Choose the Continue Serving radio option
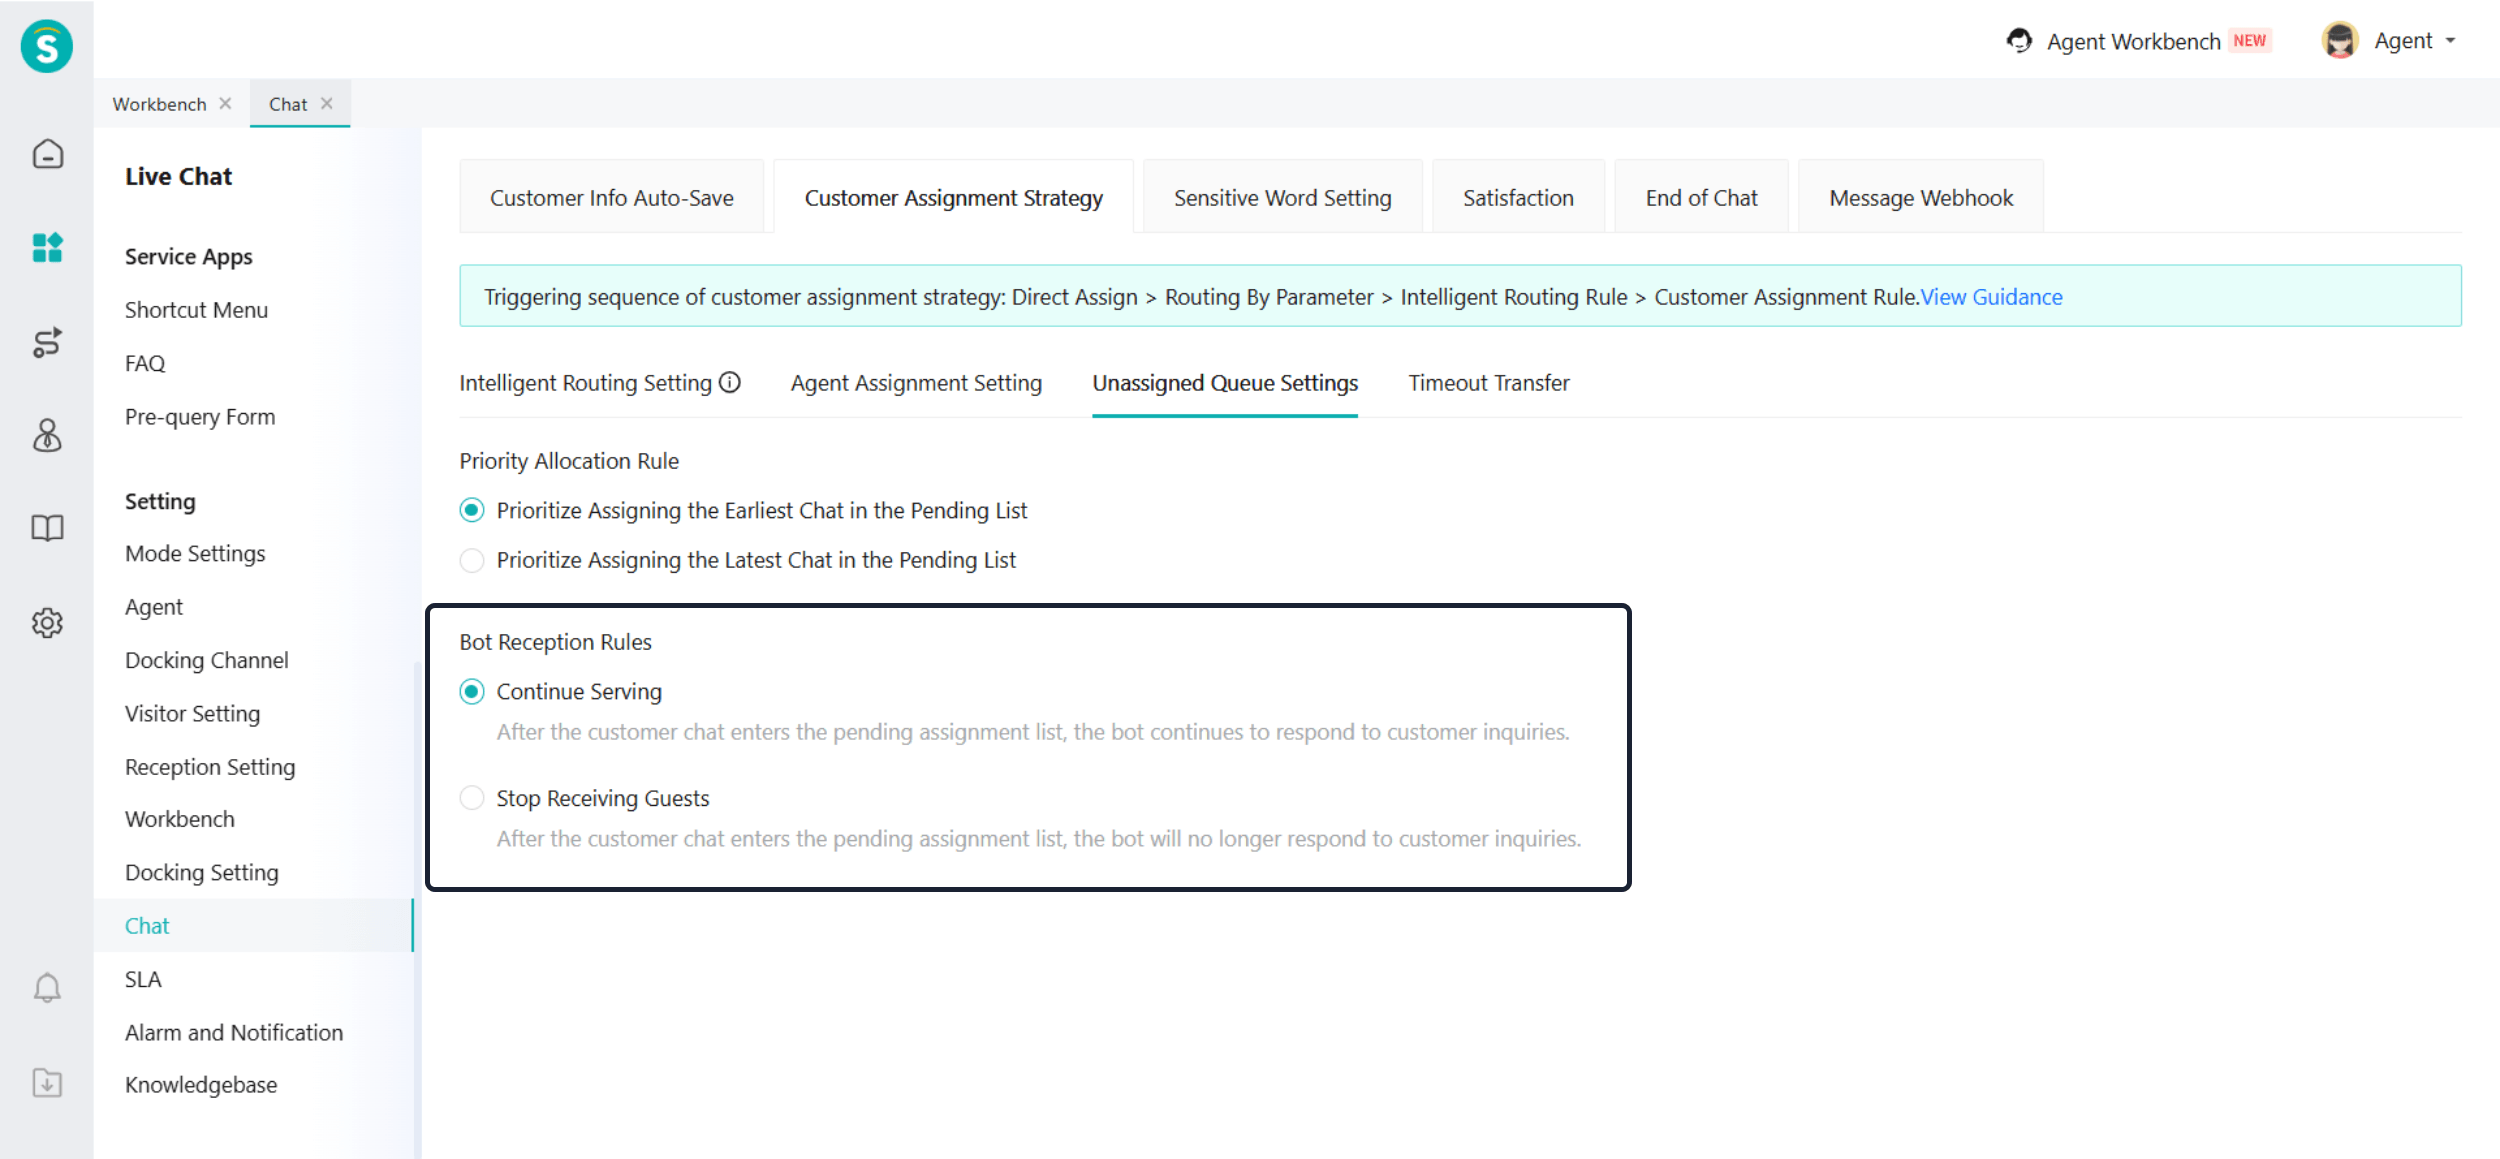The width and height of the screenshot is (2500, 1159). point(472,691)
